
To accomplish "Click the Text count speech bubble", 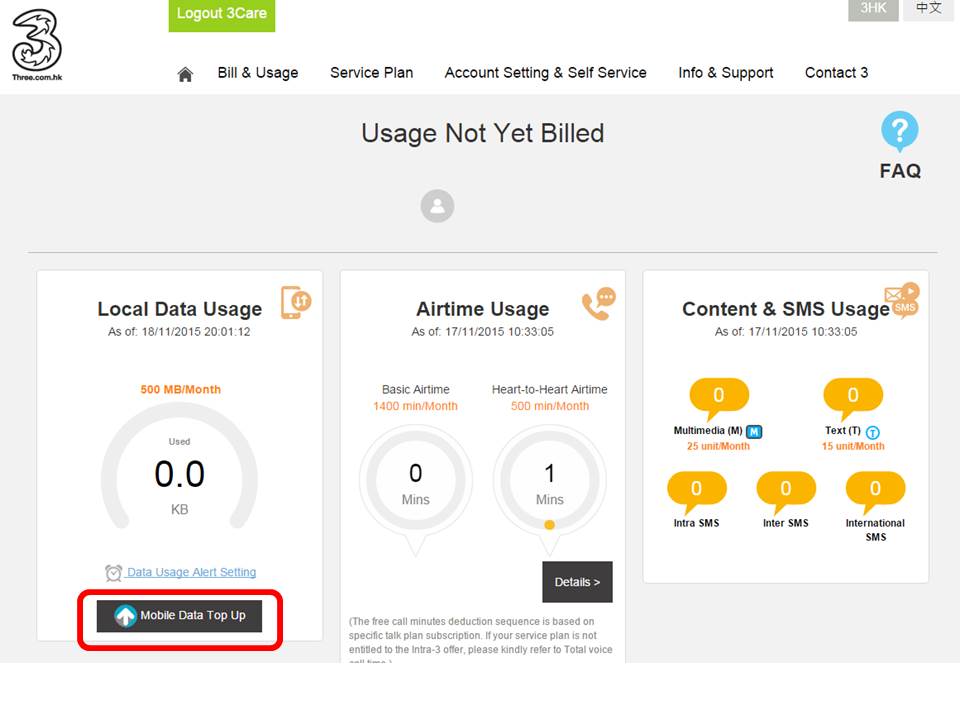I will 853,398.
